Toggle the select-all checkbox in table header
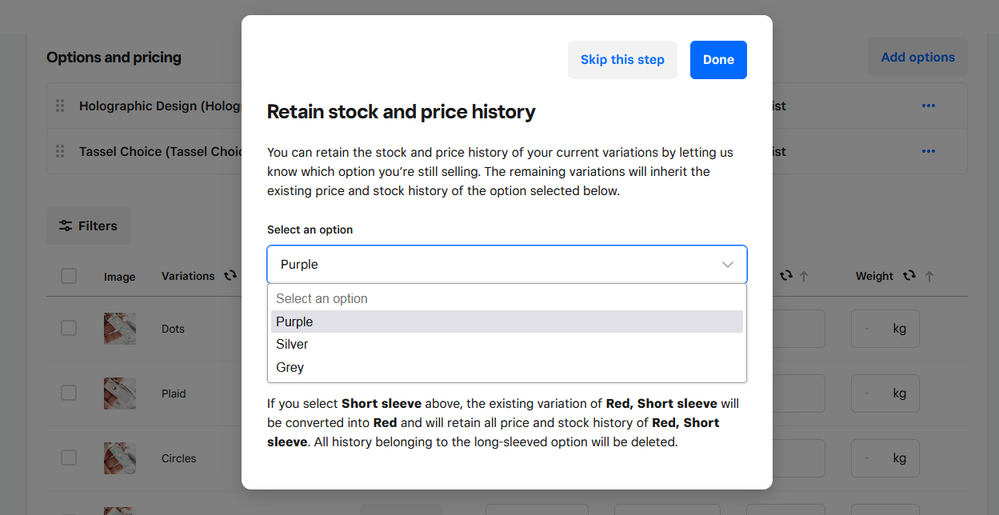Image resolution: width=999 pixels, height=515 pixels. 69,276
